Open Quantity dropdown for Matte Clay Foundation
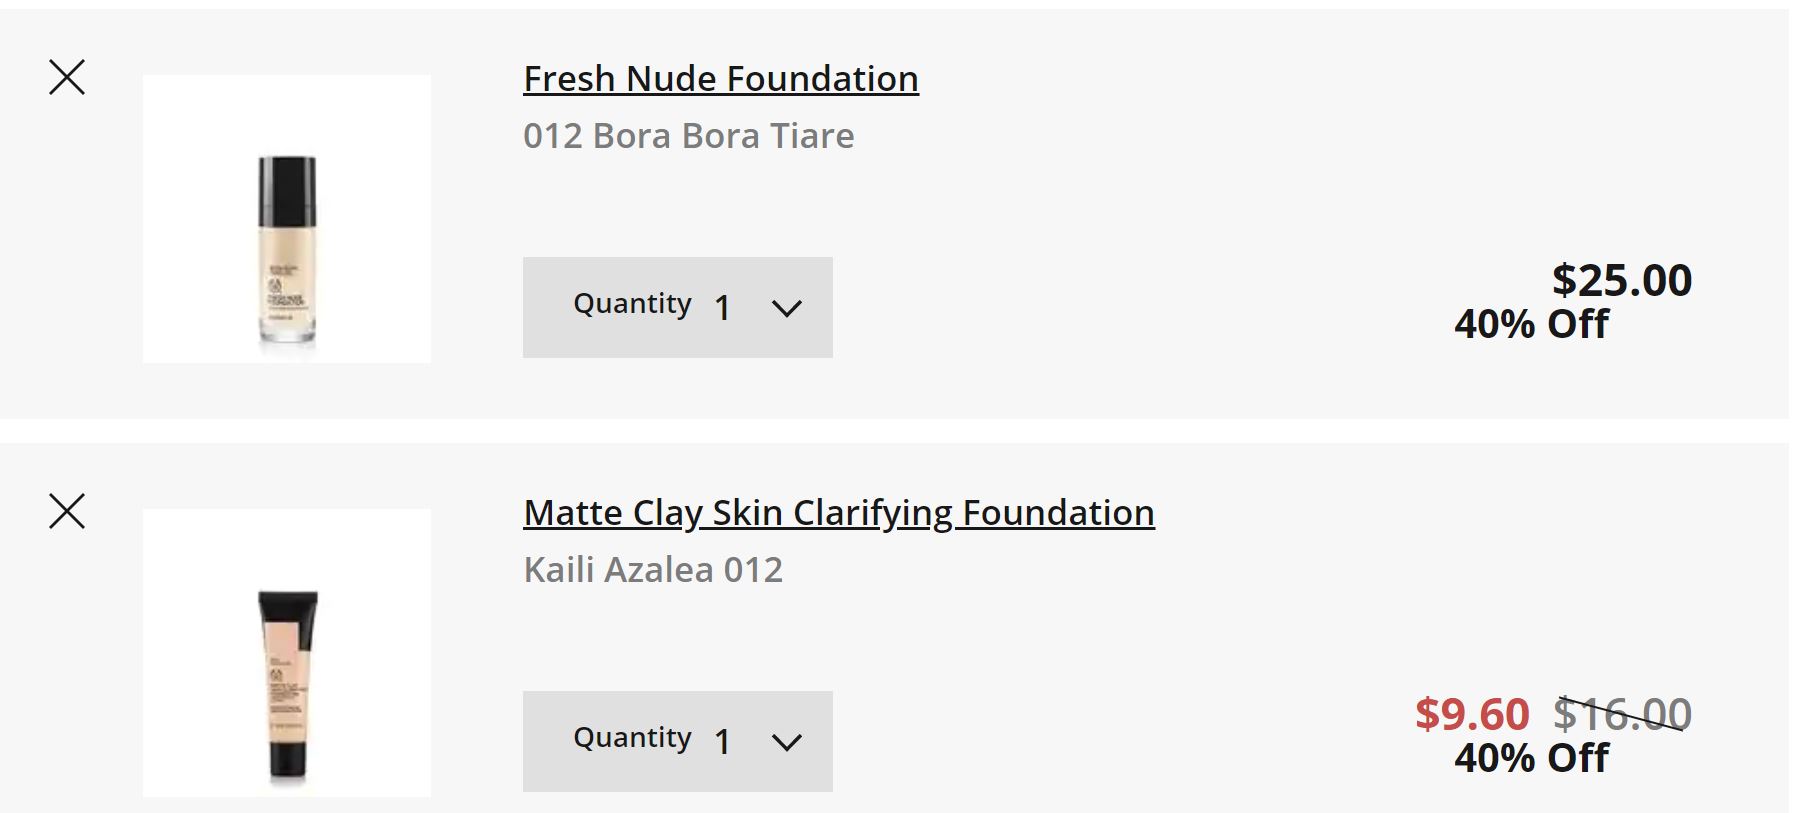1801x813 pixels. tap(677, 741)
